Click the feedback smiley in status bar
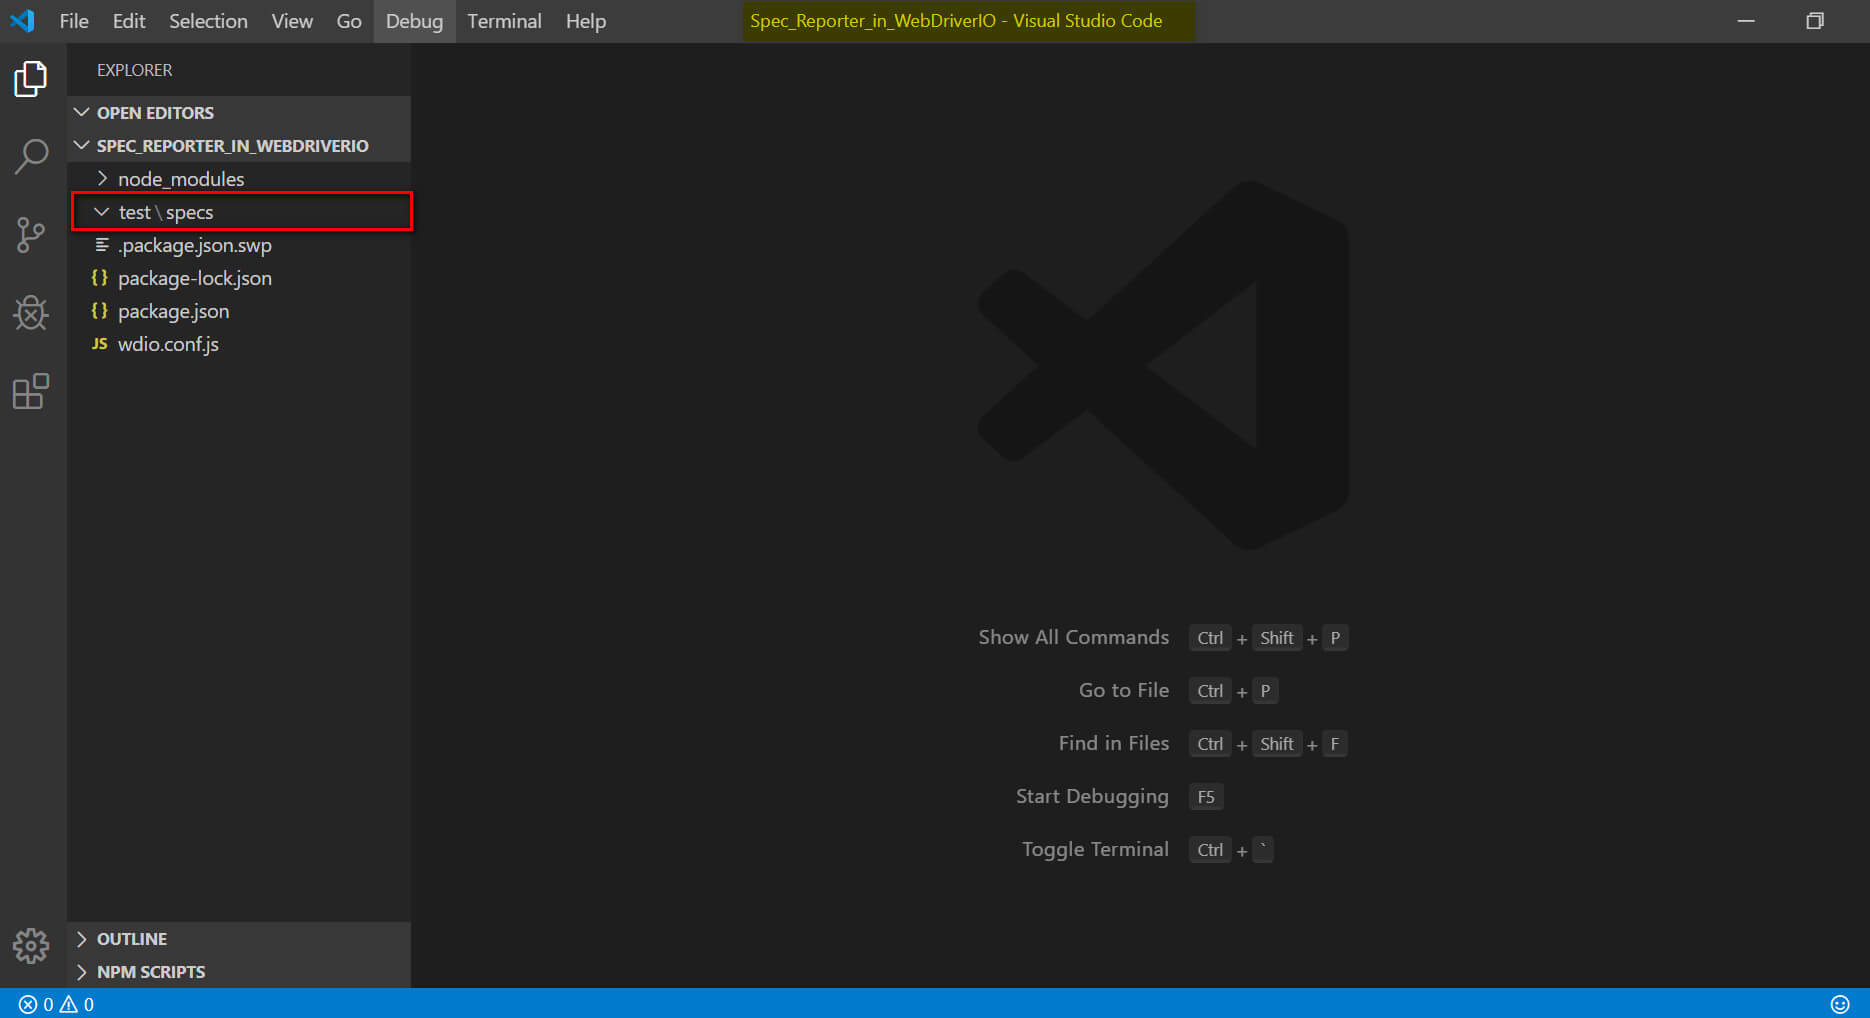 click(x=1840, y=1004)
